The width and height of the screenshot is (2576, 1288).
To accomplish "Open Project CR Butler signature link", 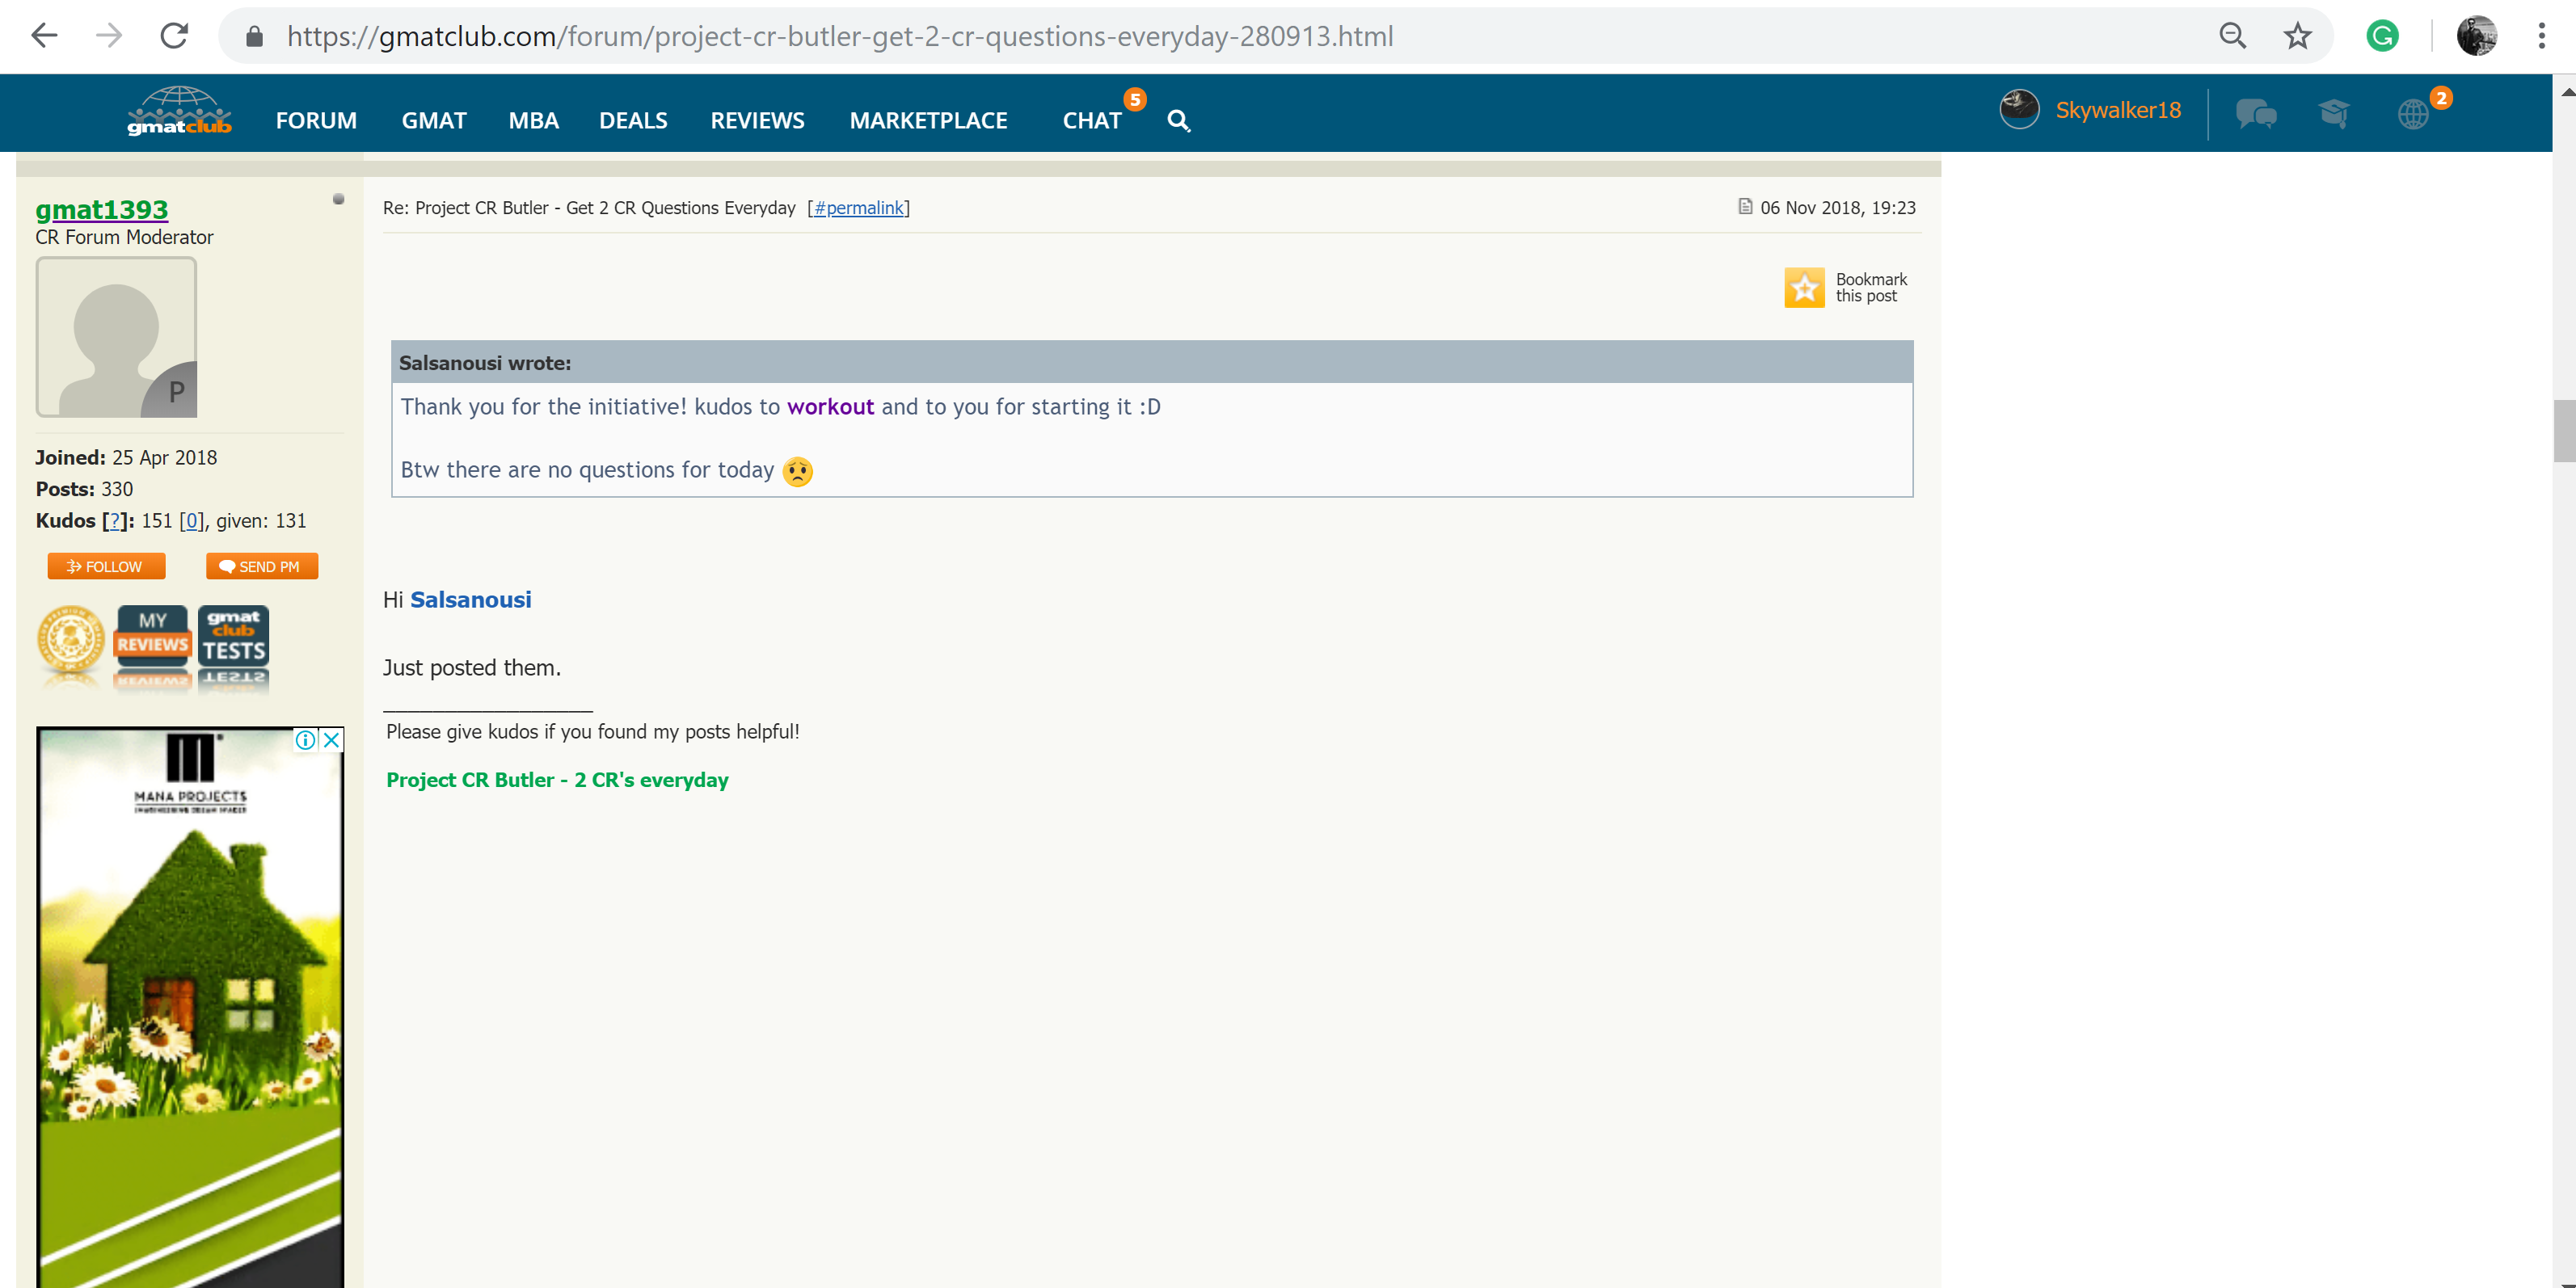I will 557,780.
